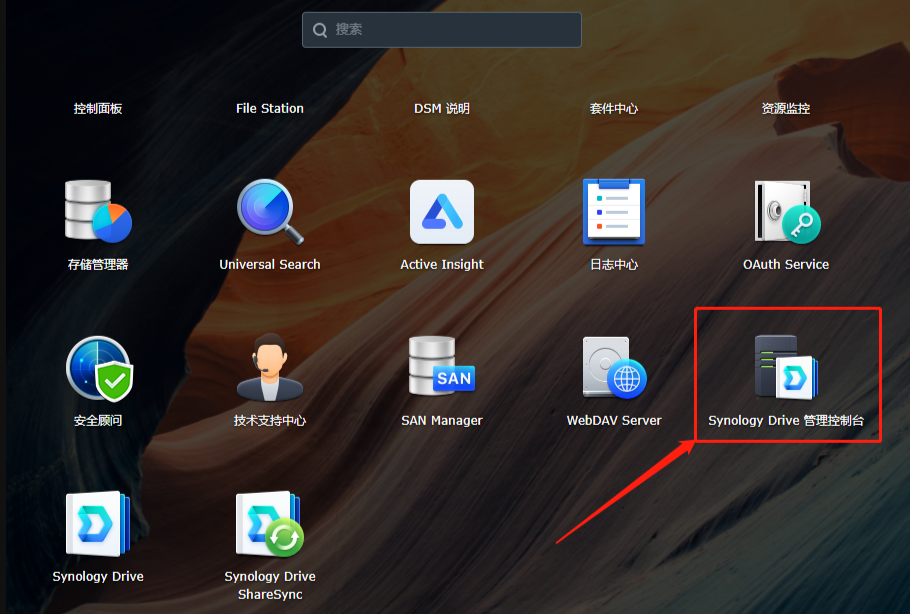The image size is (910, 614).
Task: Open Support Center (技术支持中心) icon
Action: 270,368
